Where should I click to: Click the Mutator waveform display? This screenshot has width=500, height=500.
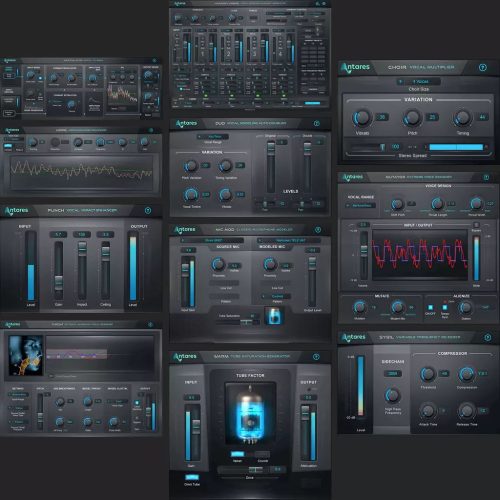pyautogui.click(x=420, y=255)
